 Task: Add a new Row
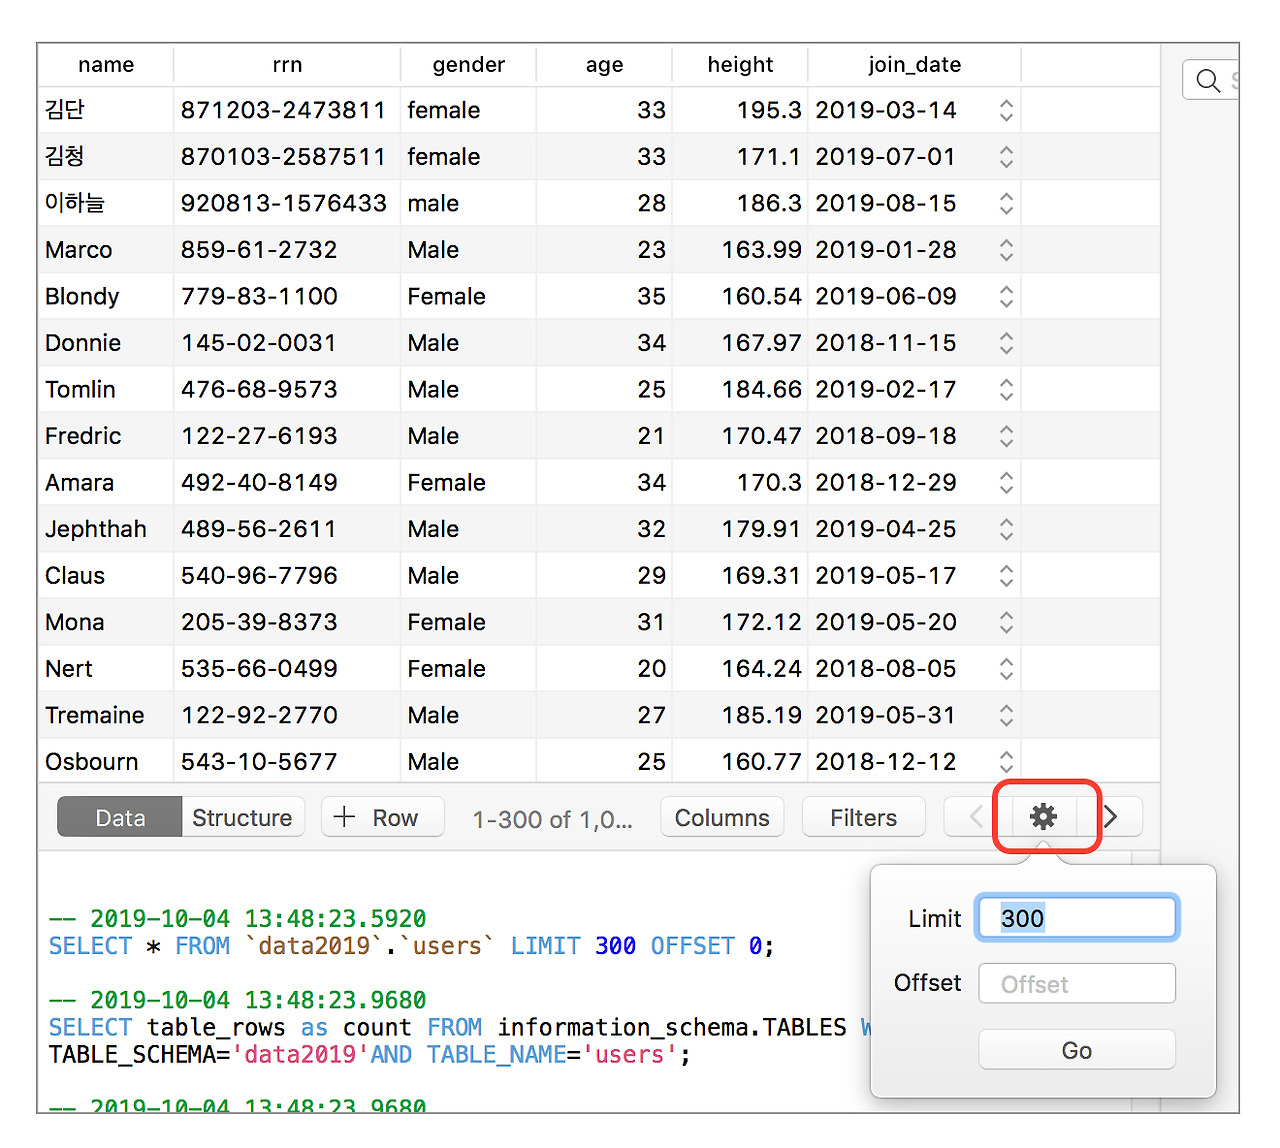click(x=383, y=817)
